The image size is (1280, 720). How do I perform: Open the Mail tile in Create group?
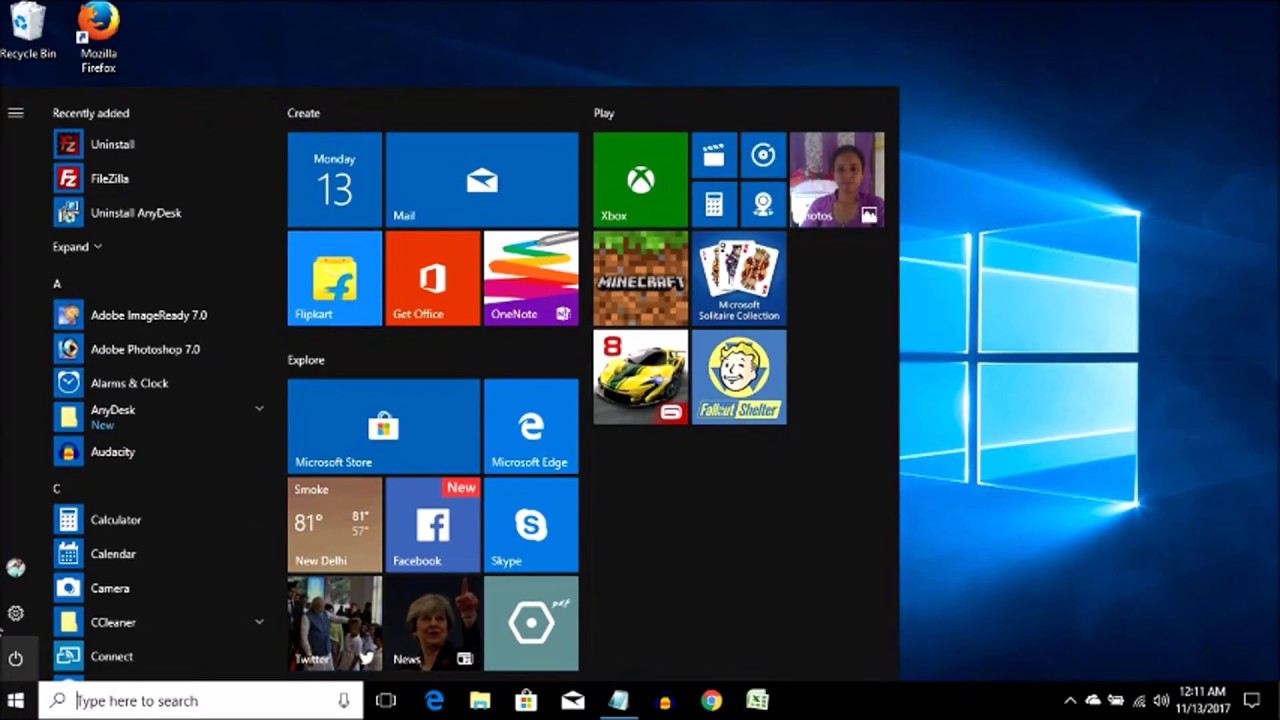point(482,180)
